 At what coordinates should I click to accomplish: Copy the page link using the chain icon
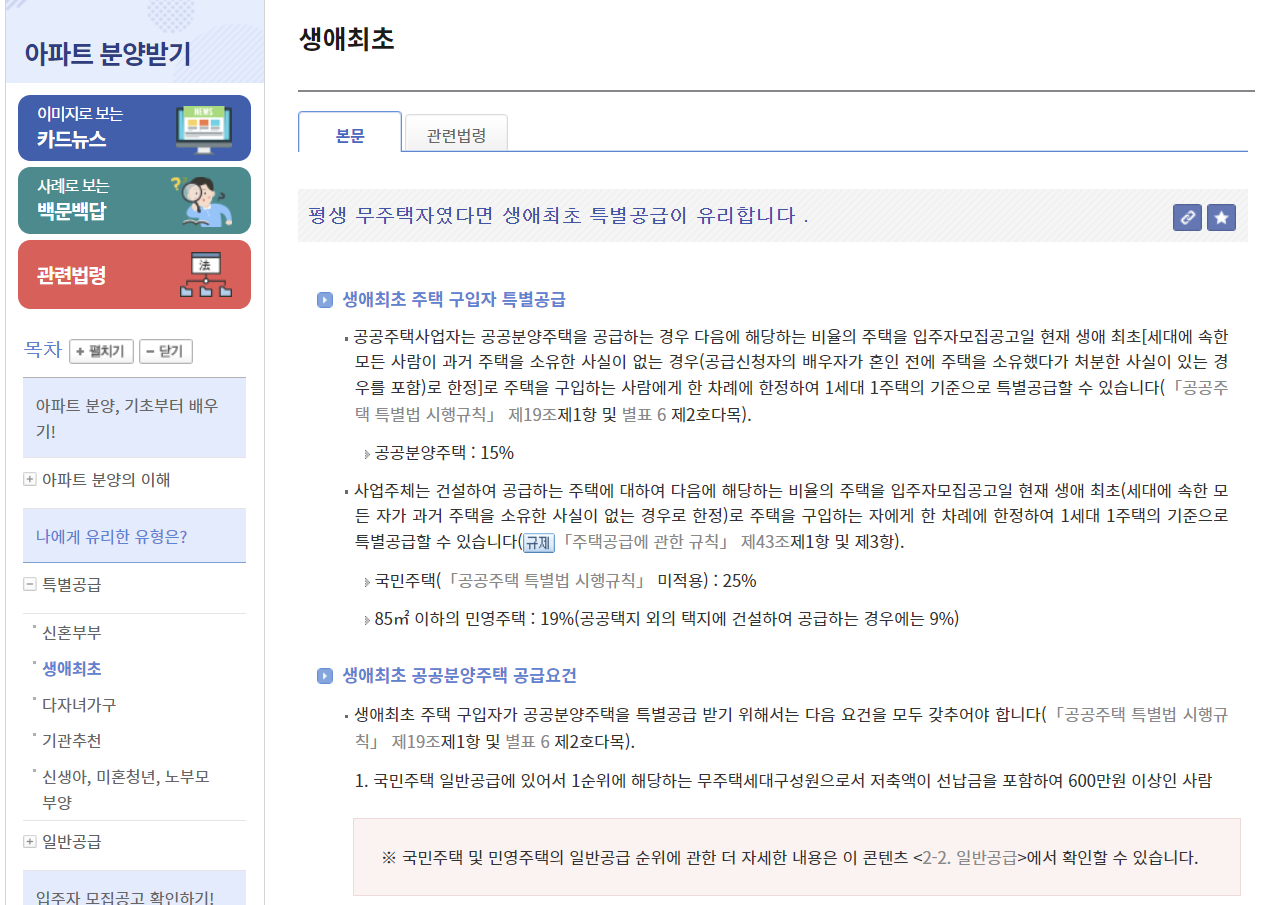[x=1187, y=217]
